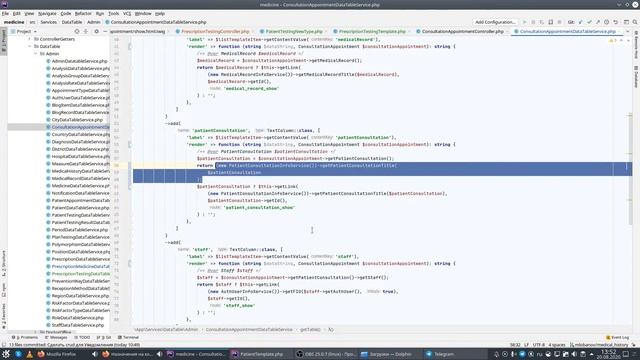The width and height of the screenshot is (640, 360).
Task: Open the Refactor menu
Action: (83, 13)
